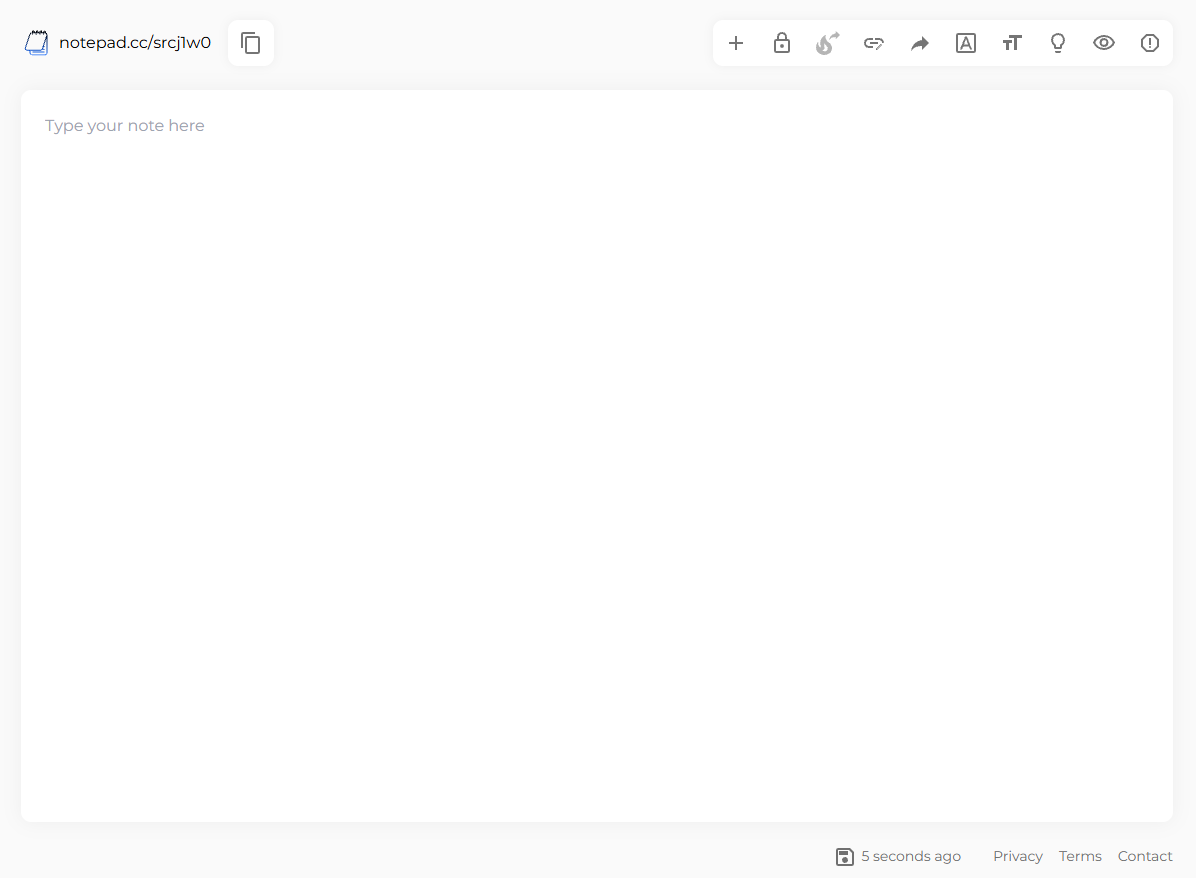Click the notepad logo icon
The width and height of the screenshot is (1196, 878).
click(x=36, y=43)
